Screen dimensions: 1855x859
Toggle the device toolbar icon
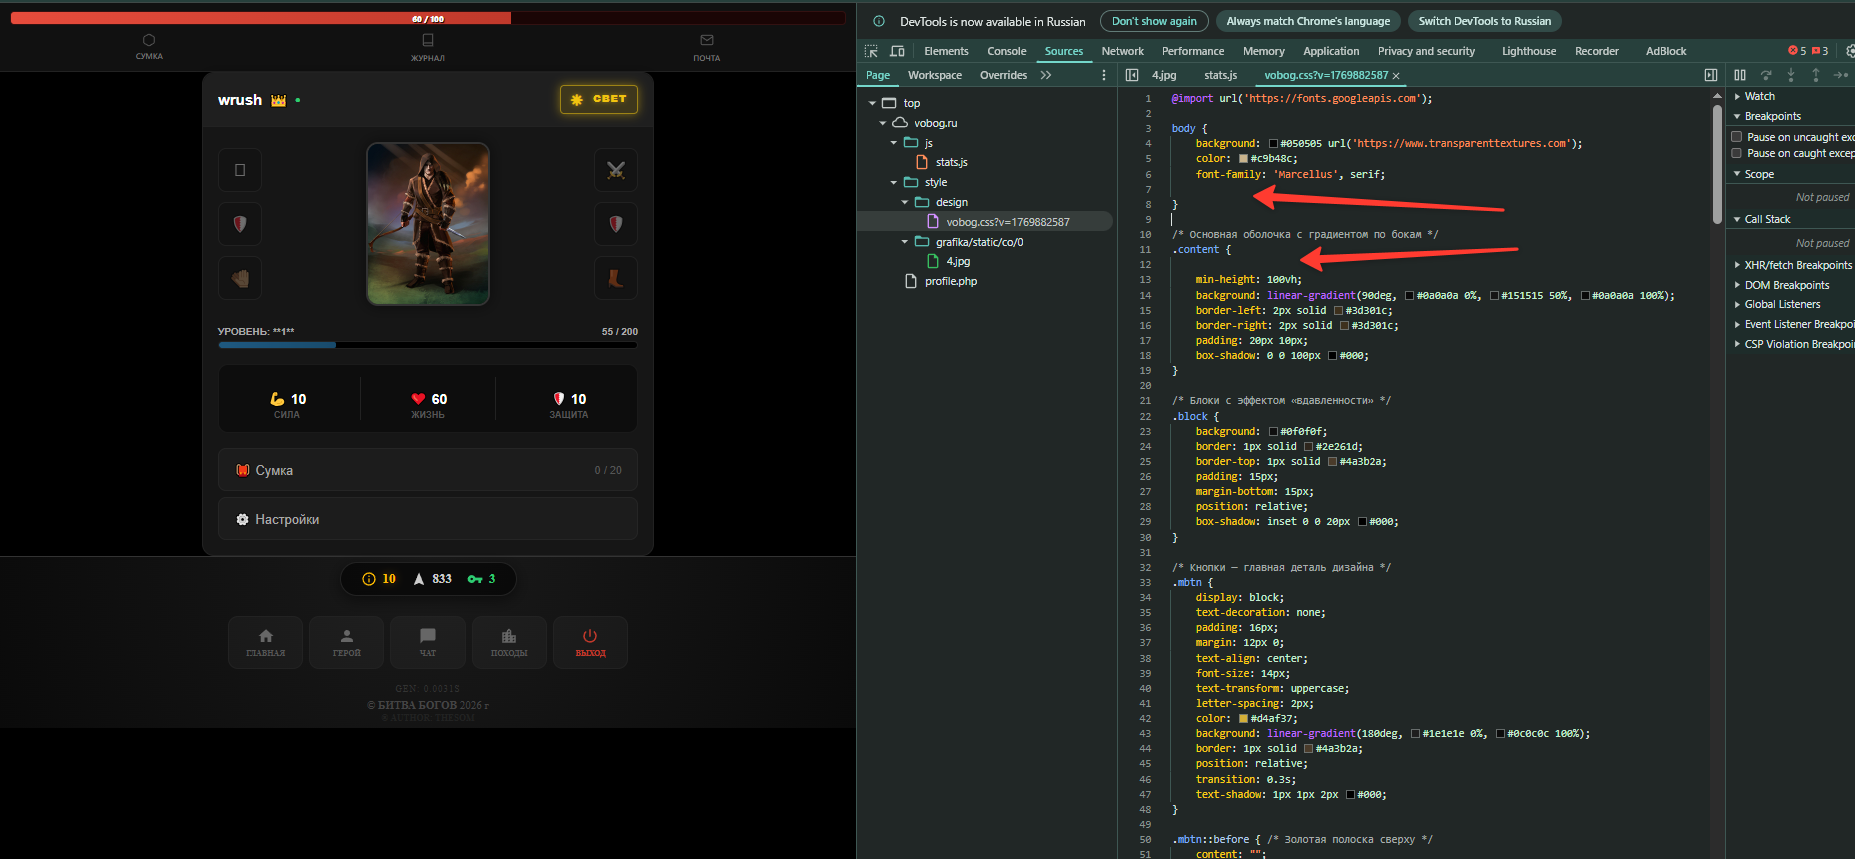point(897,51)
